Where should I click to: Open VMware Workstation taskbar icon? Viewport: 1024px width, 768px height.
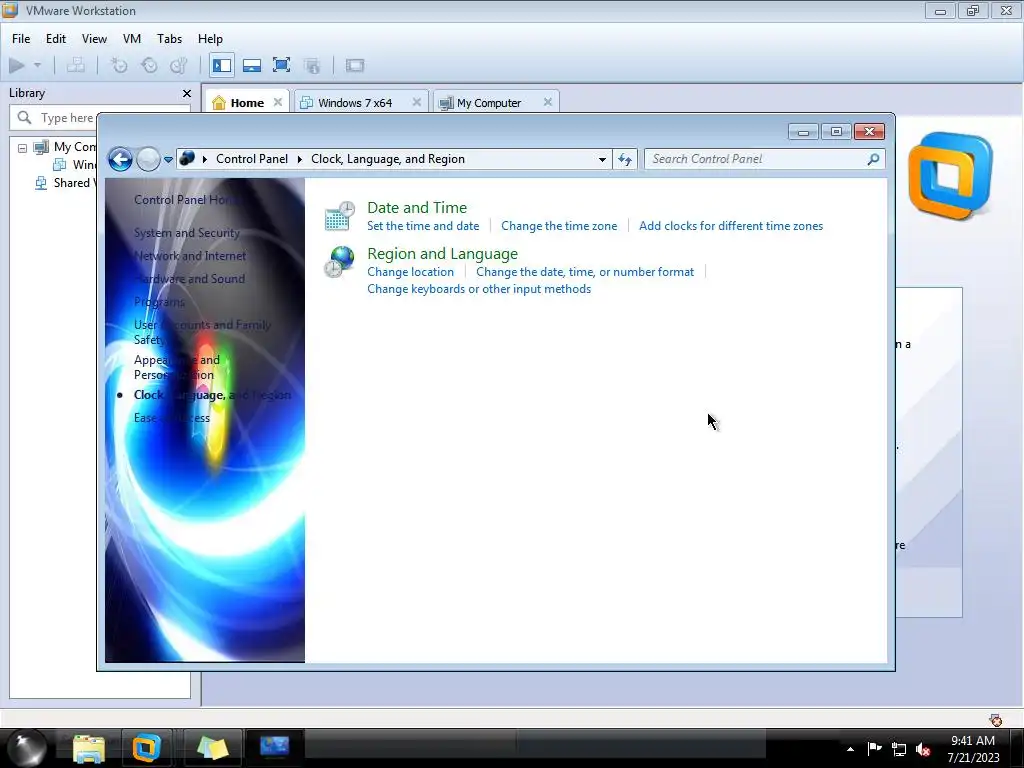tap(146, 748)
